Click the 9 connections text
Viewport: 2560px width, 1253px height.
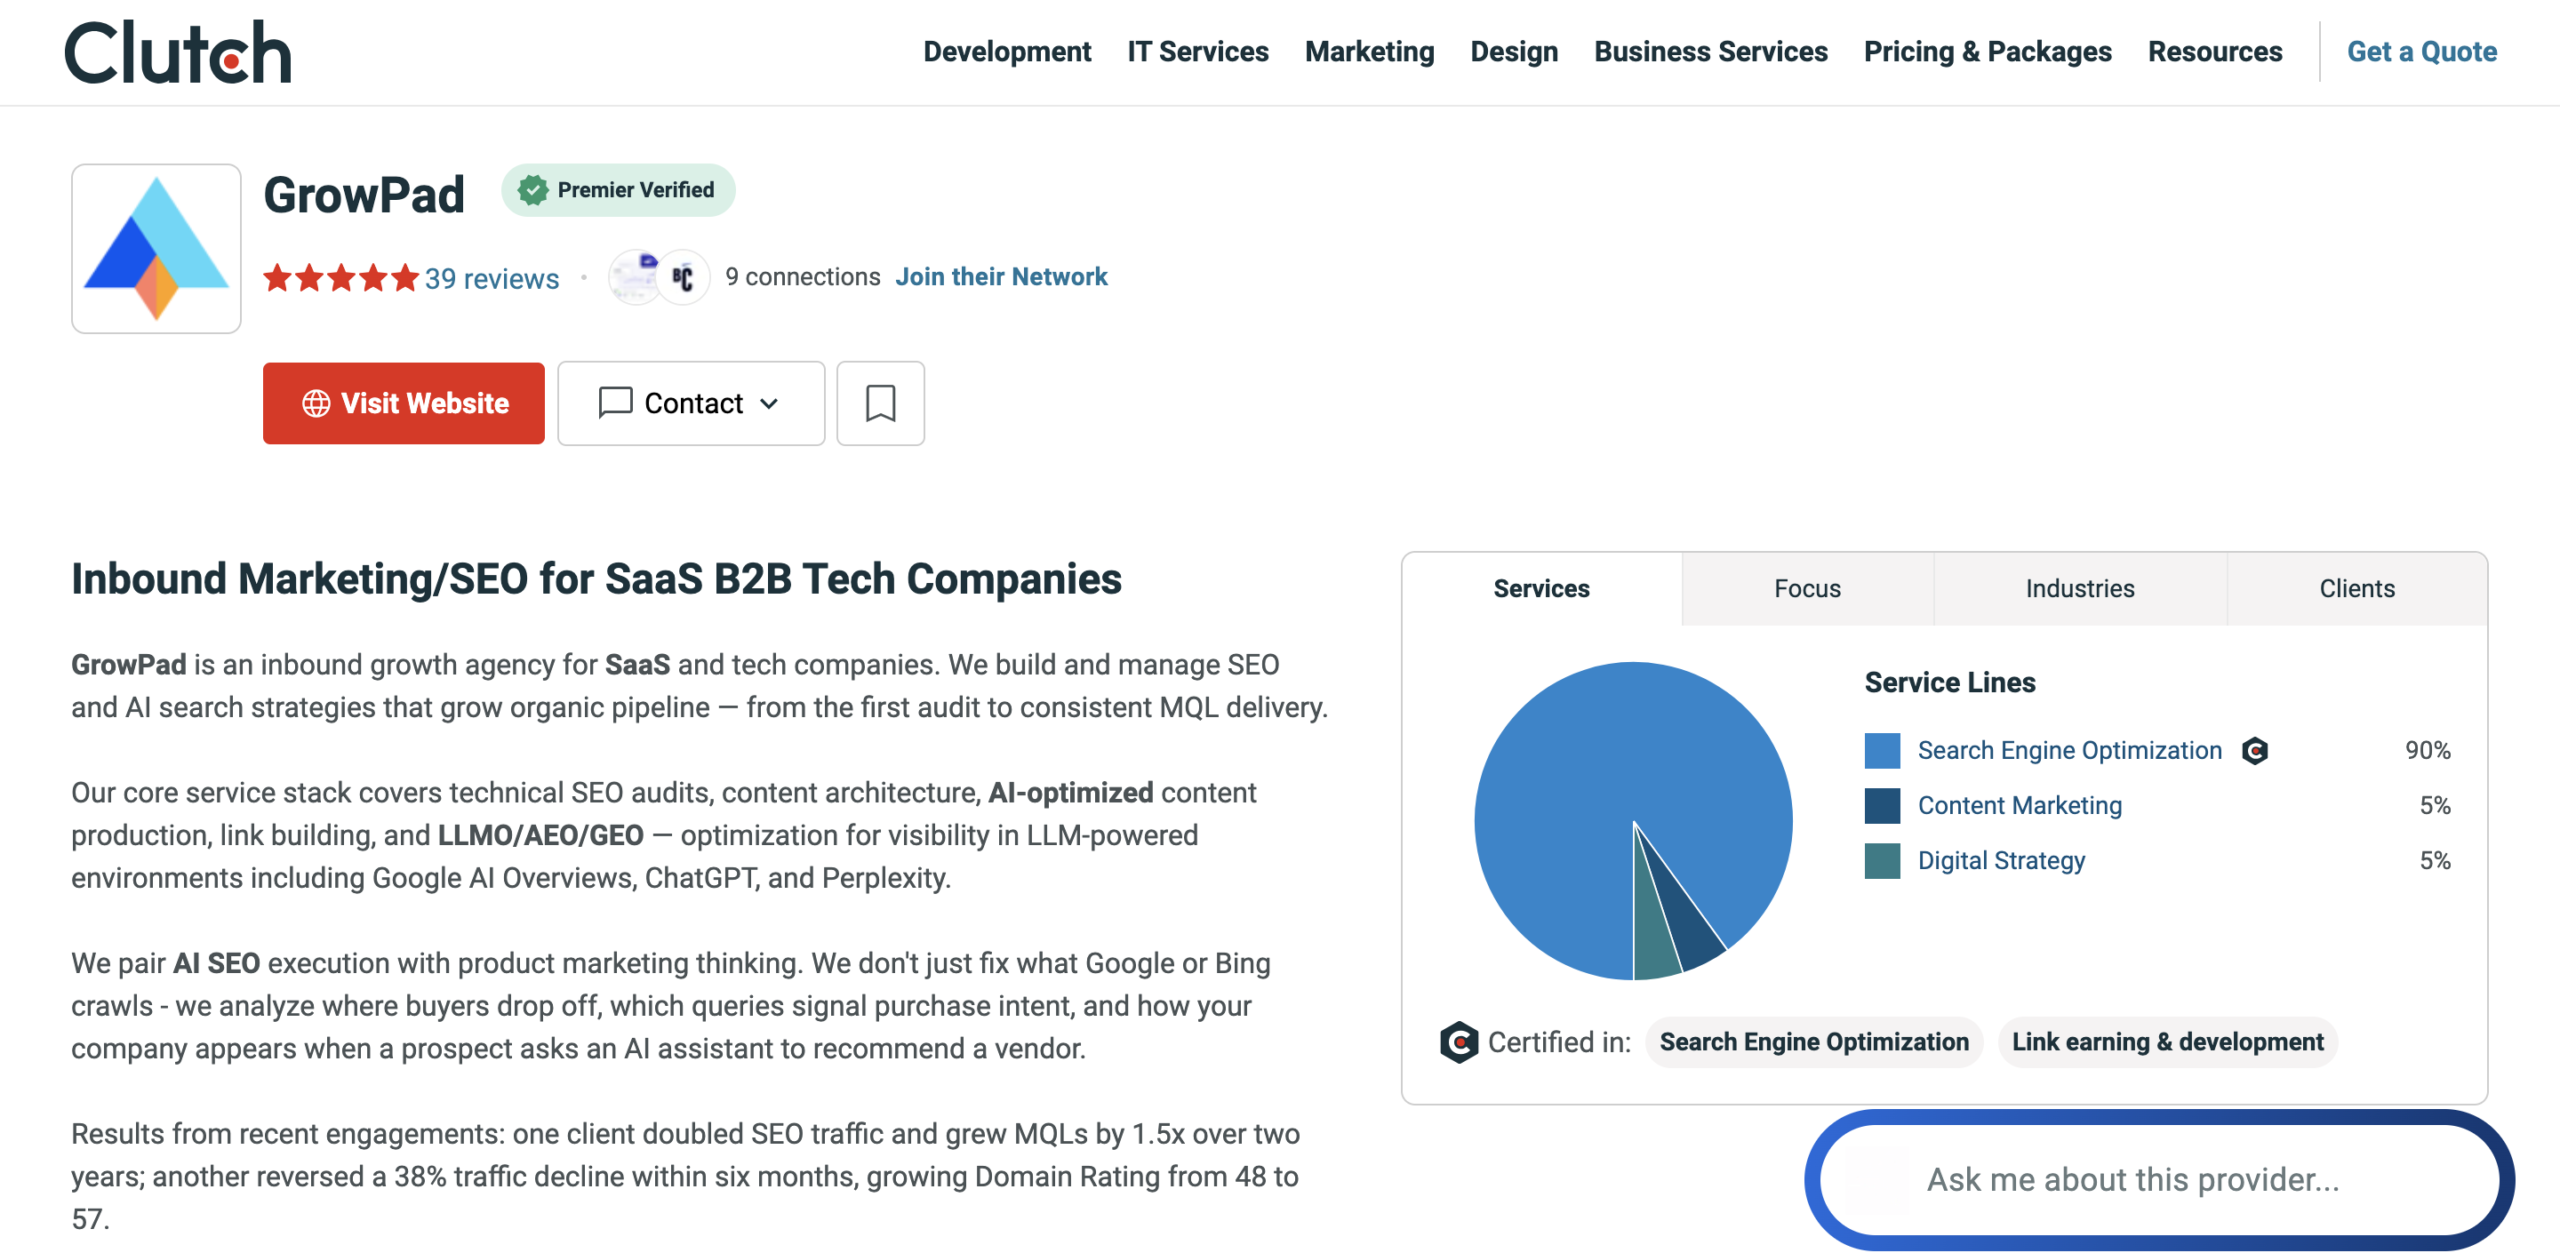(802, 277)
